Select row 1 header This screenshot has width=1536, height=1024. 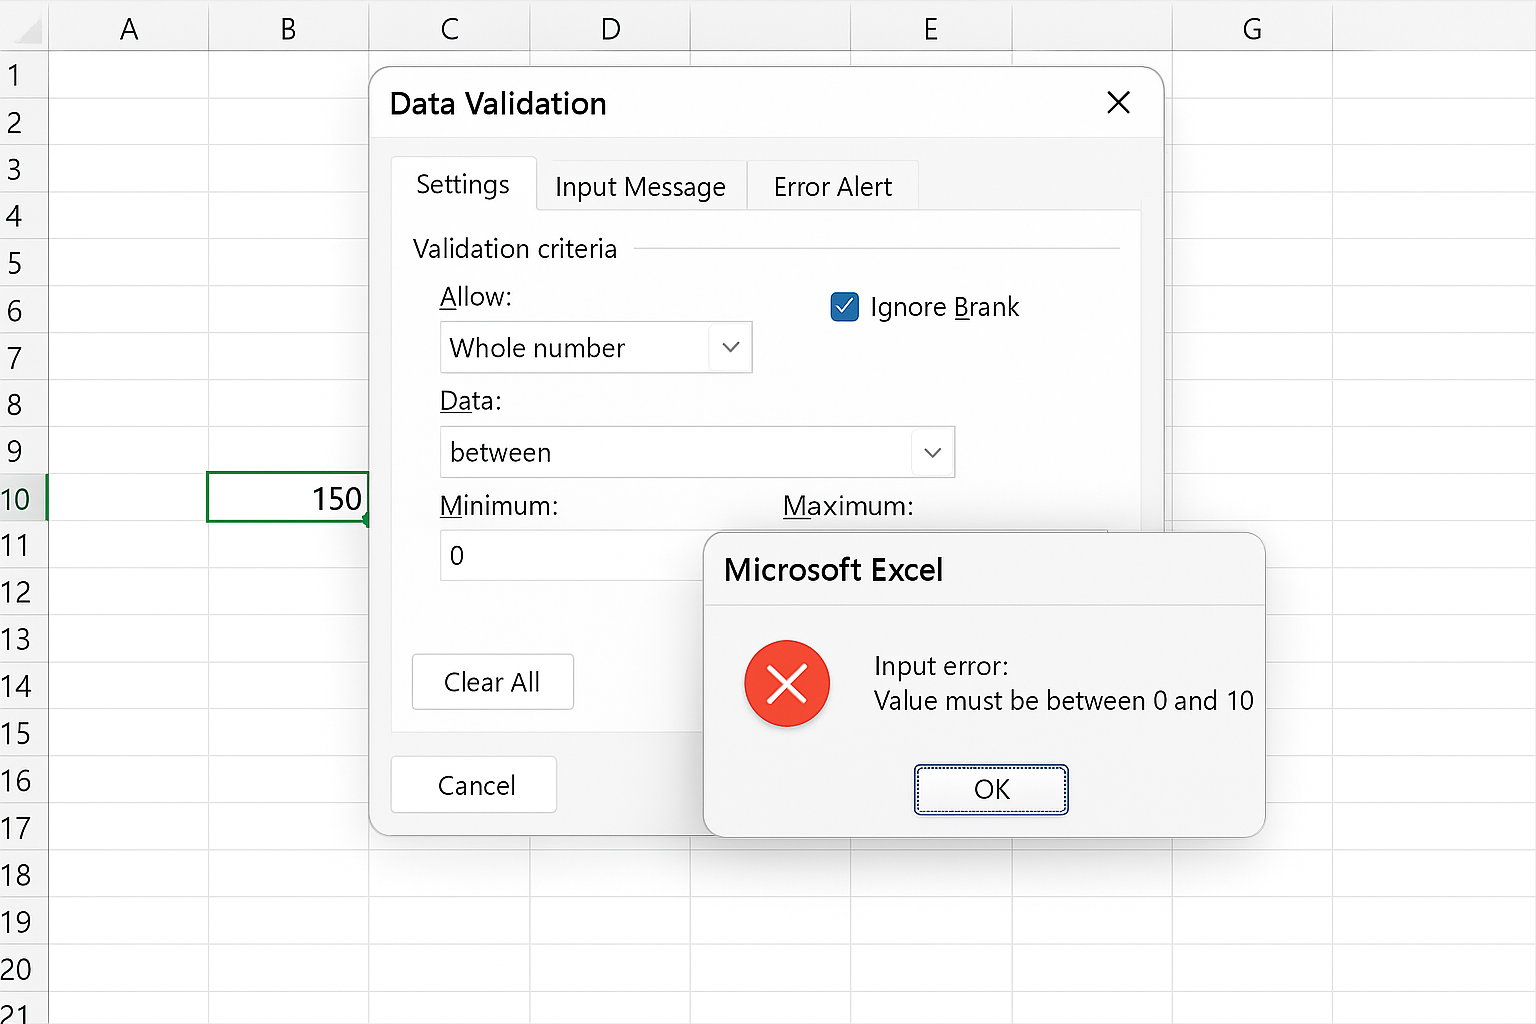(23, 75)
